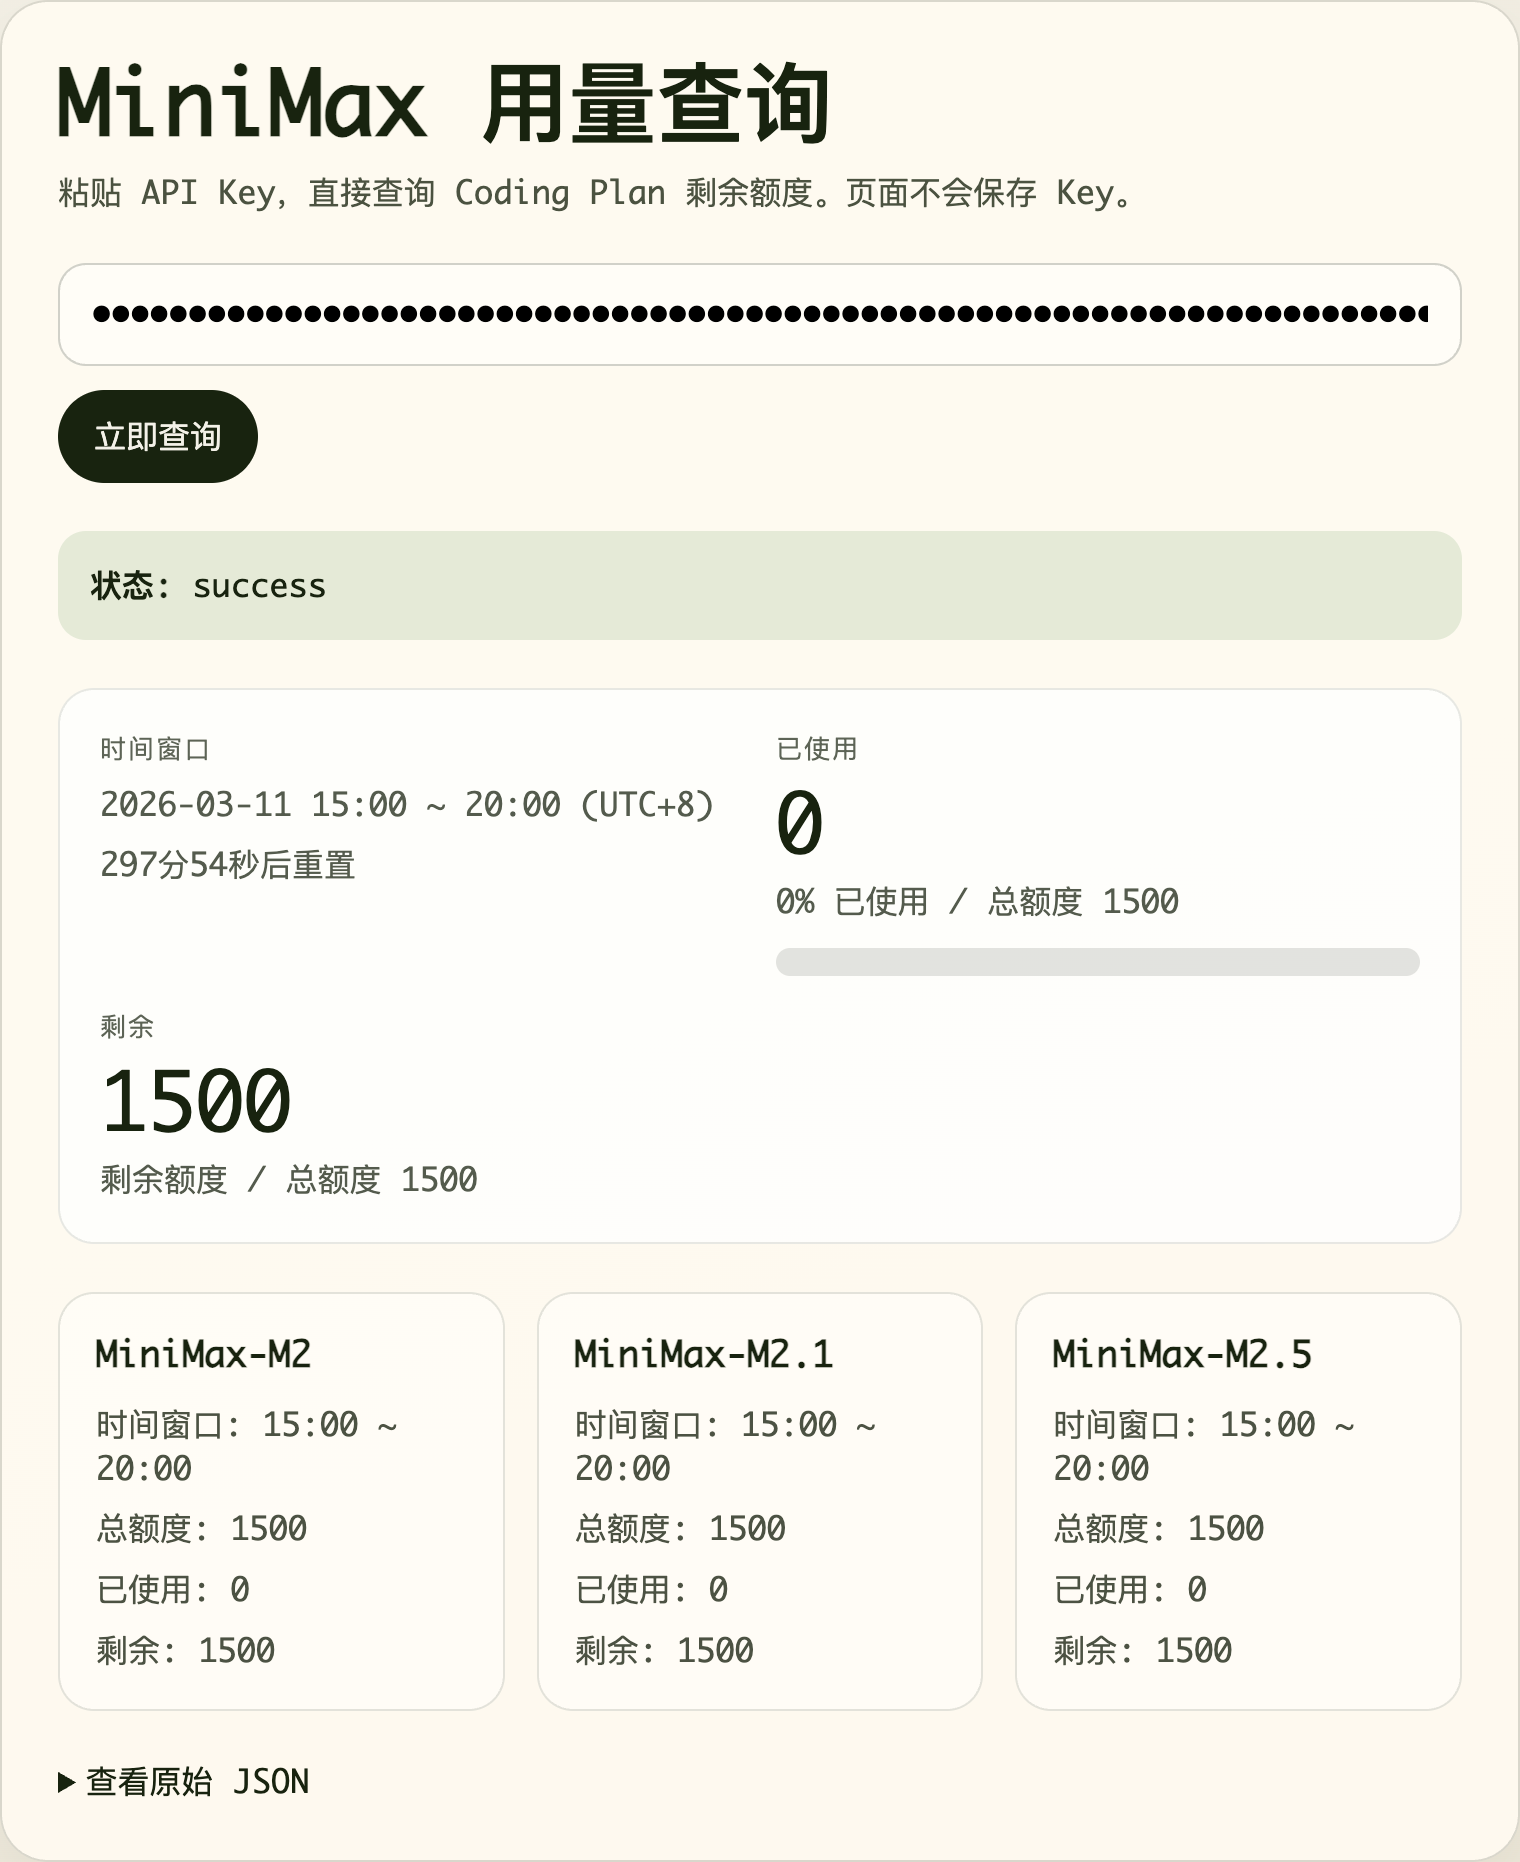This screenshot has width=1520, height=1862.
Task: Select the 时间窗口 line in MiniMax-M2.1 card
Action: [725, 1446]
